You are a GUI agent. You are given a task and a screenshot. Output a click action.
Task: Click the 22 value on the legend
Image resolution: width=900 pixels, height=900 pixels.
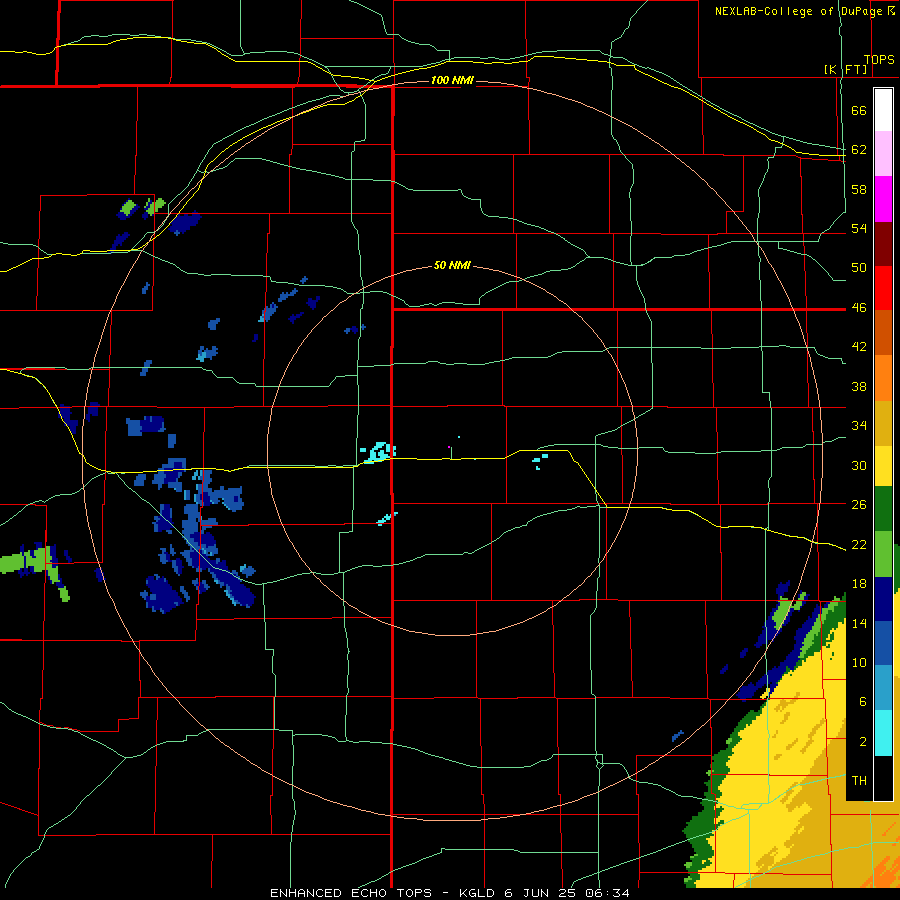[859, 544]
